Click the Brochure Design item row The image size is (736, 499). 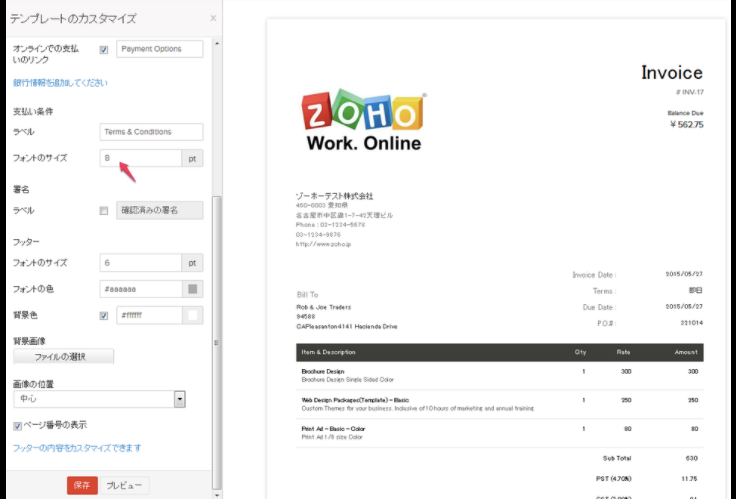pyautogui.click(x=499, y=376)
